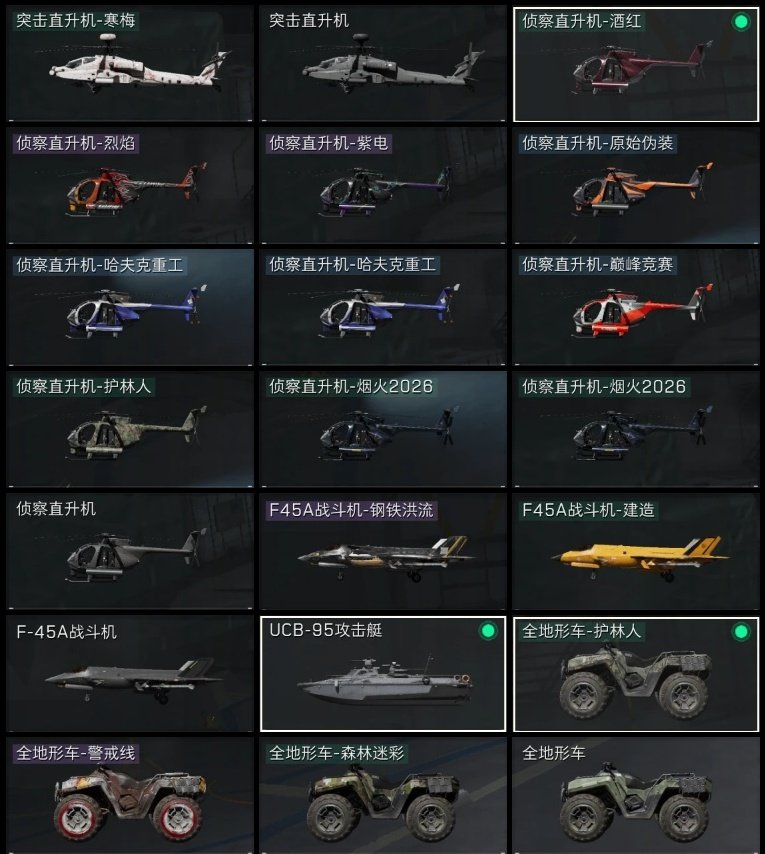Pick the default 侦察直升机 skin card
Image resolution: width=765 pixels, height=854 pixels.
click(130, 552)
